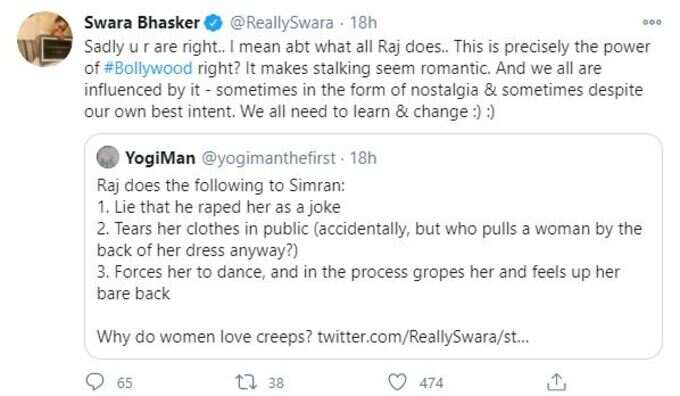The width and height of the screenshot is (680, 396).
Task: Open the quoted YogiMan tweet card
Action: click(373, 246)
